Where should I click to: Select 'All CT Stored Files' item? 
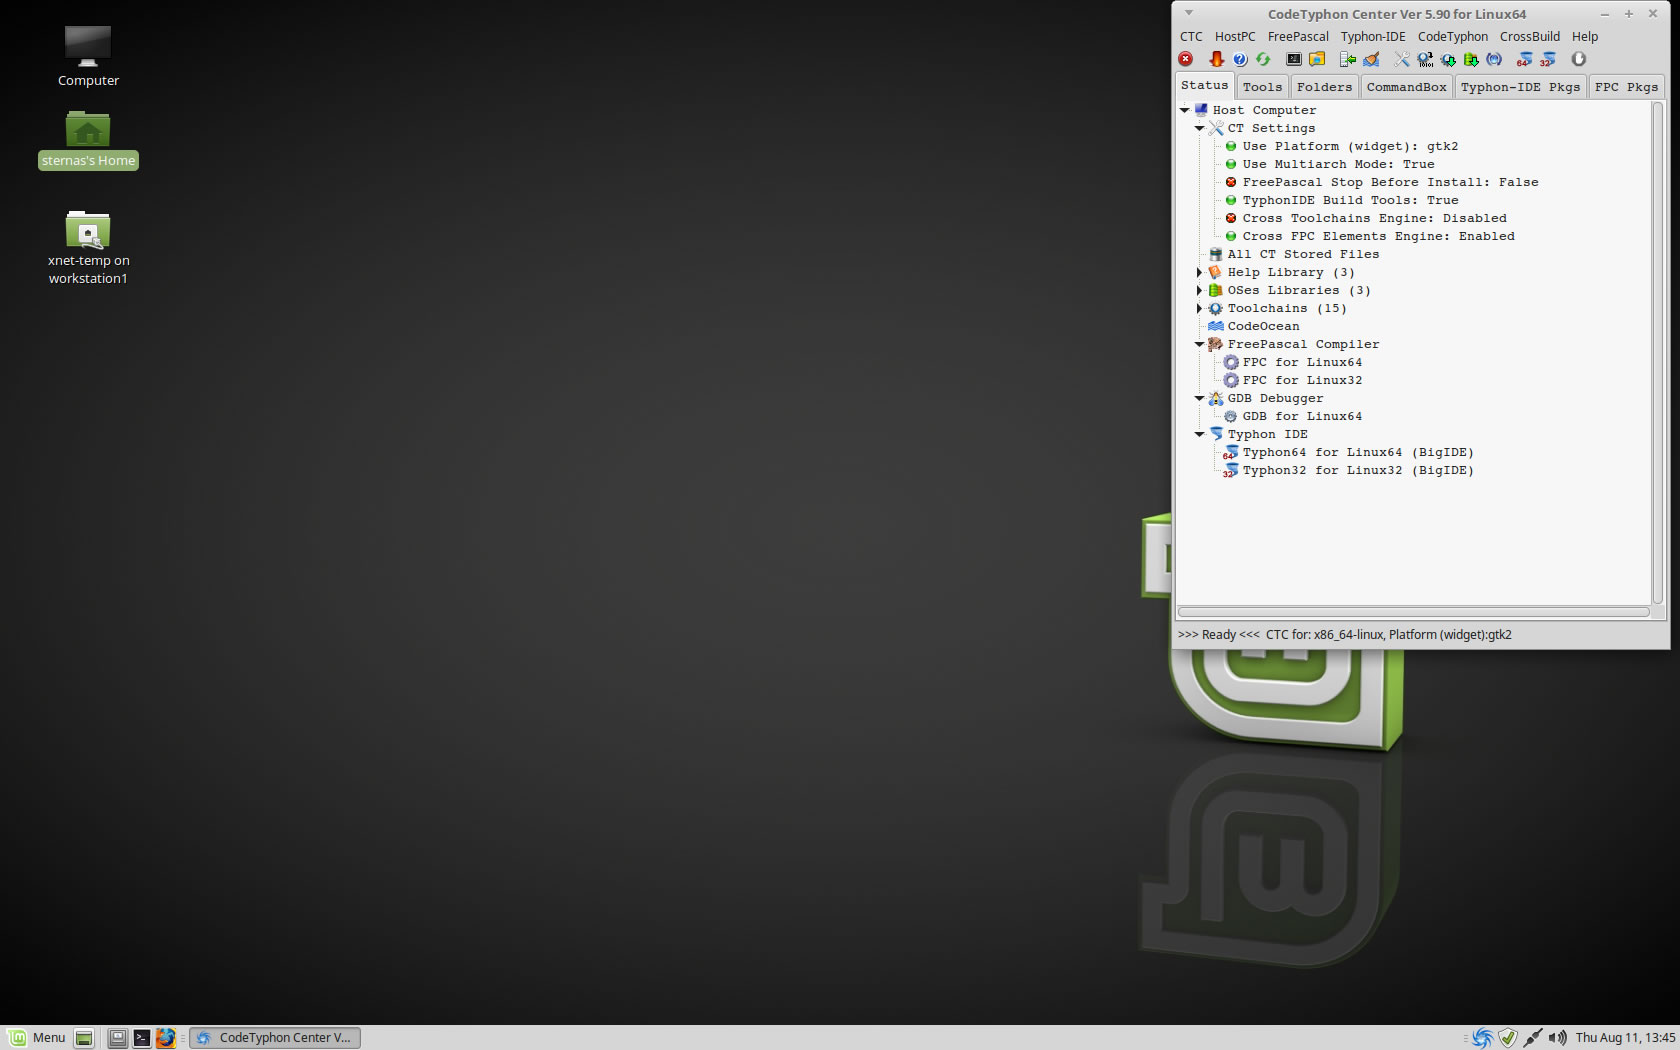coord(1303,254)
